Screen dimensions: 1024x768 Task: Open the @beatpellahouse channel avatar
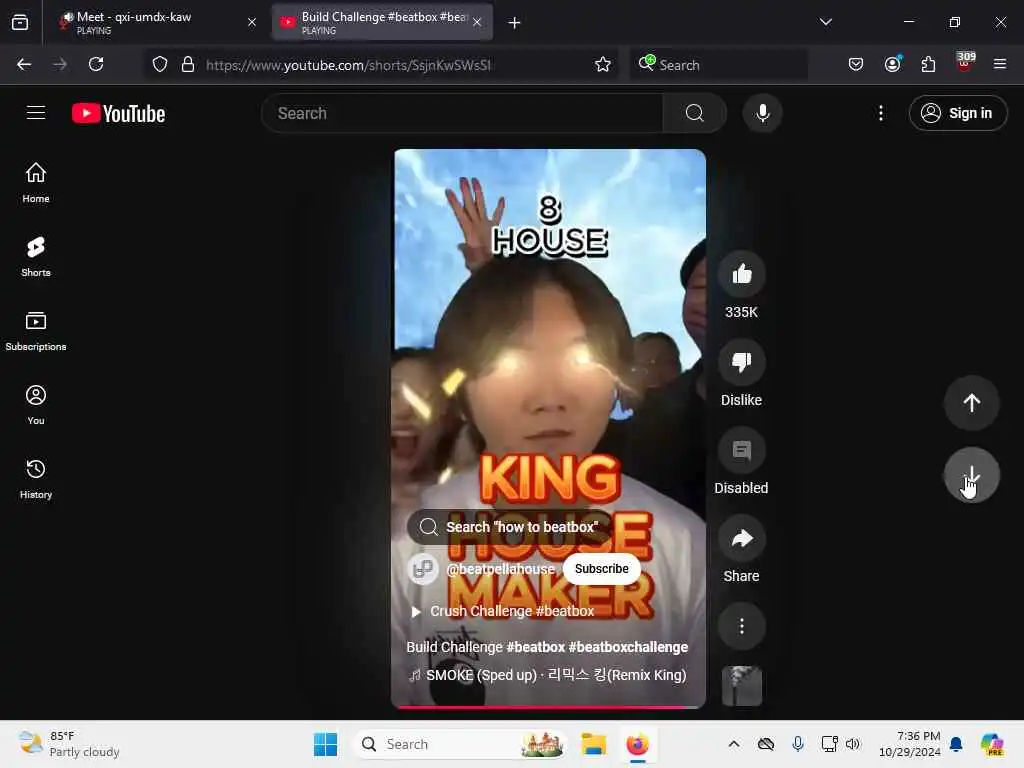pos(423,569)
